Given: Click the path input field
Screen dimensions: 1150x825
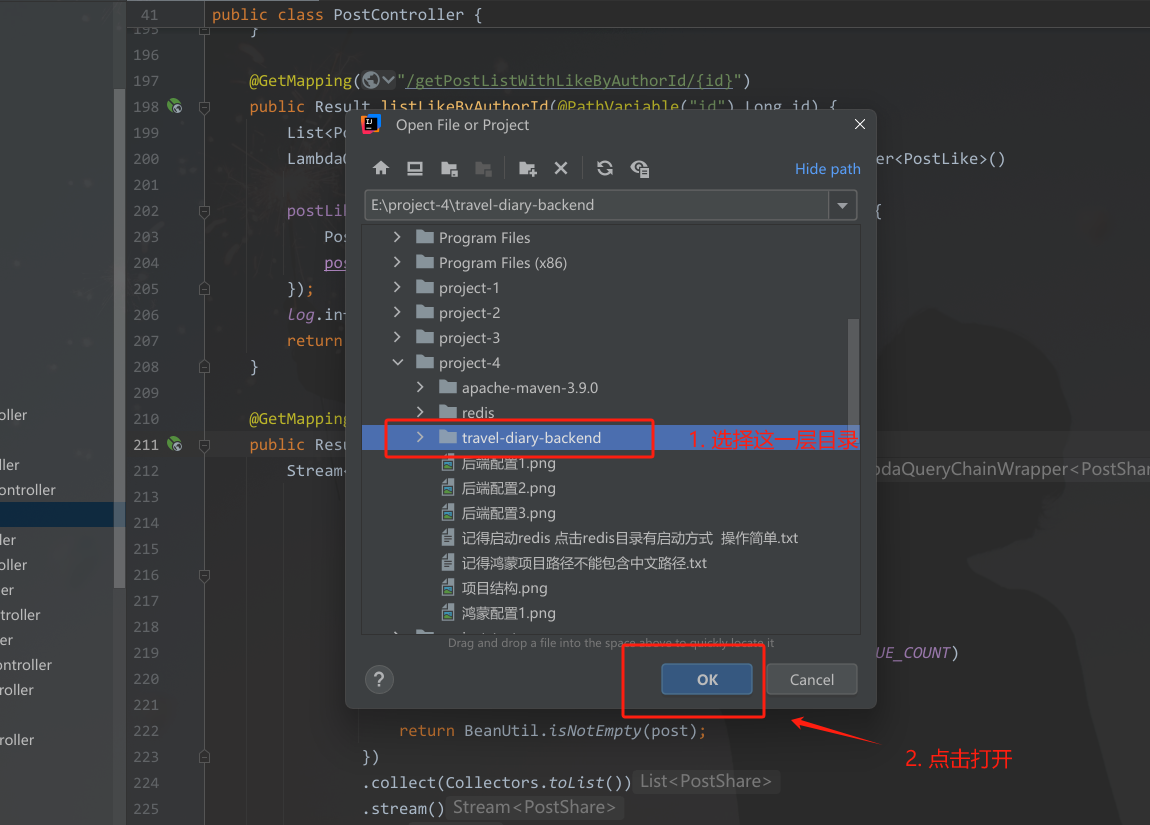Looking at the screenshot, I should (x=597, y=205).
